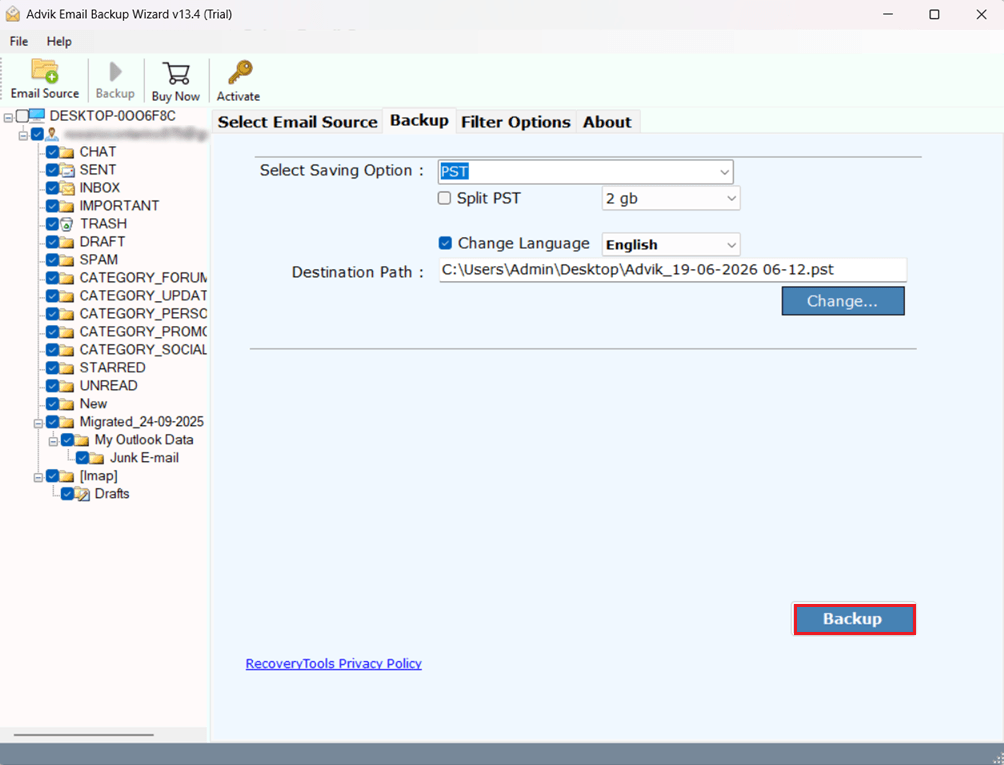Uncheck the SPAM folder checkbox
Viewport: 1004px width, 765px height.
[x=53, y=259]
